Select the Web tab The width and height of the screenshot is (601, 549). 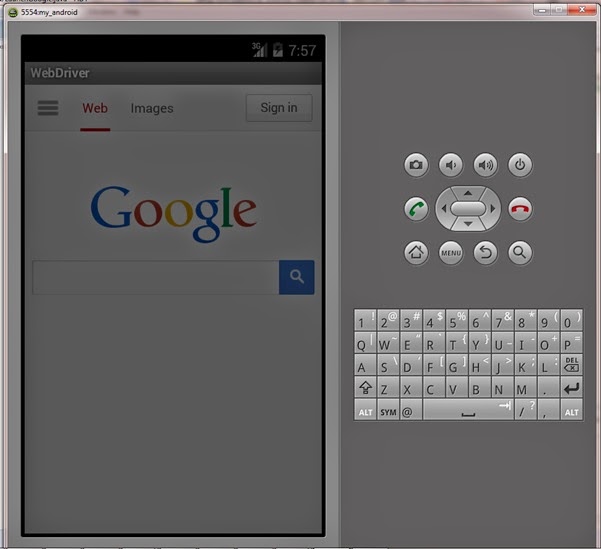coord(95,108)
